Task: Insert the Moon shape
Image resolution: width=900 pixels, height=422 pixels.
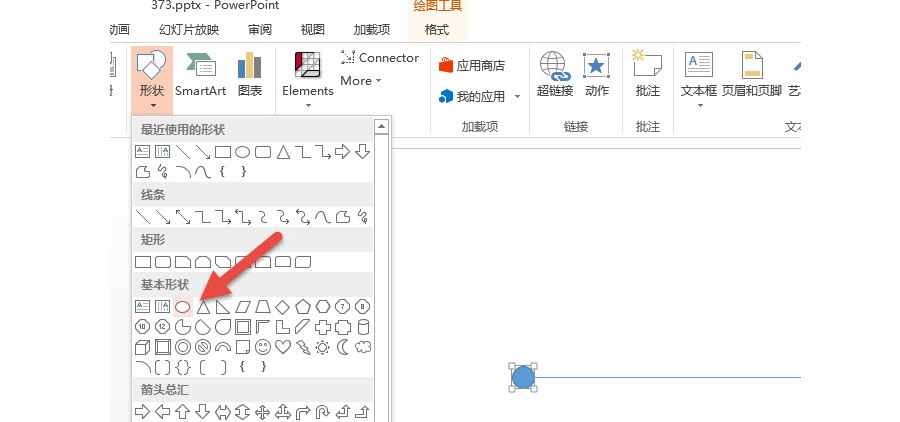Action: [343, 347]
